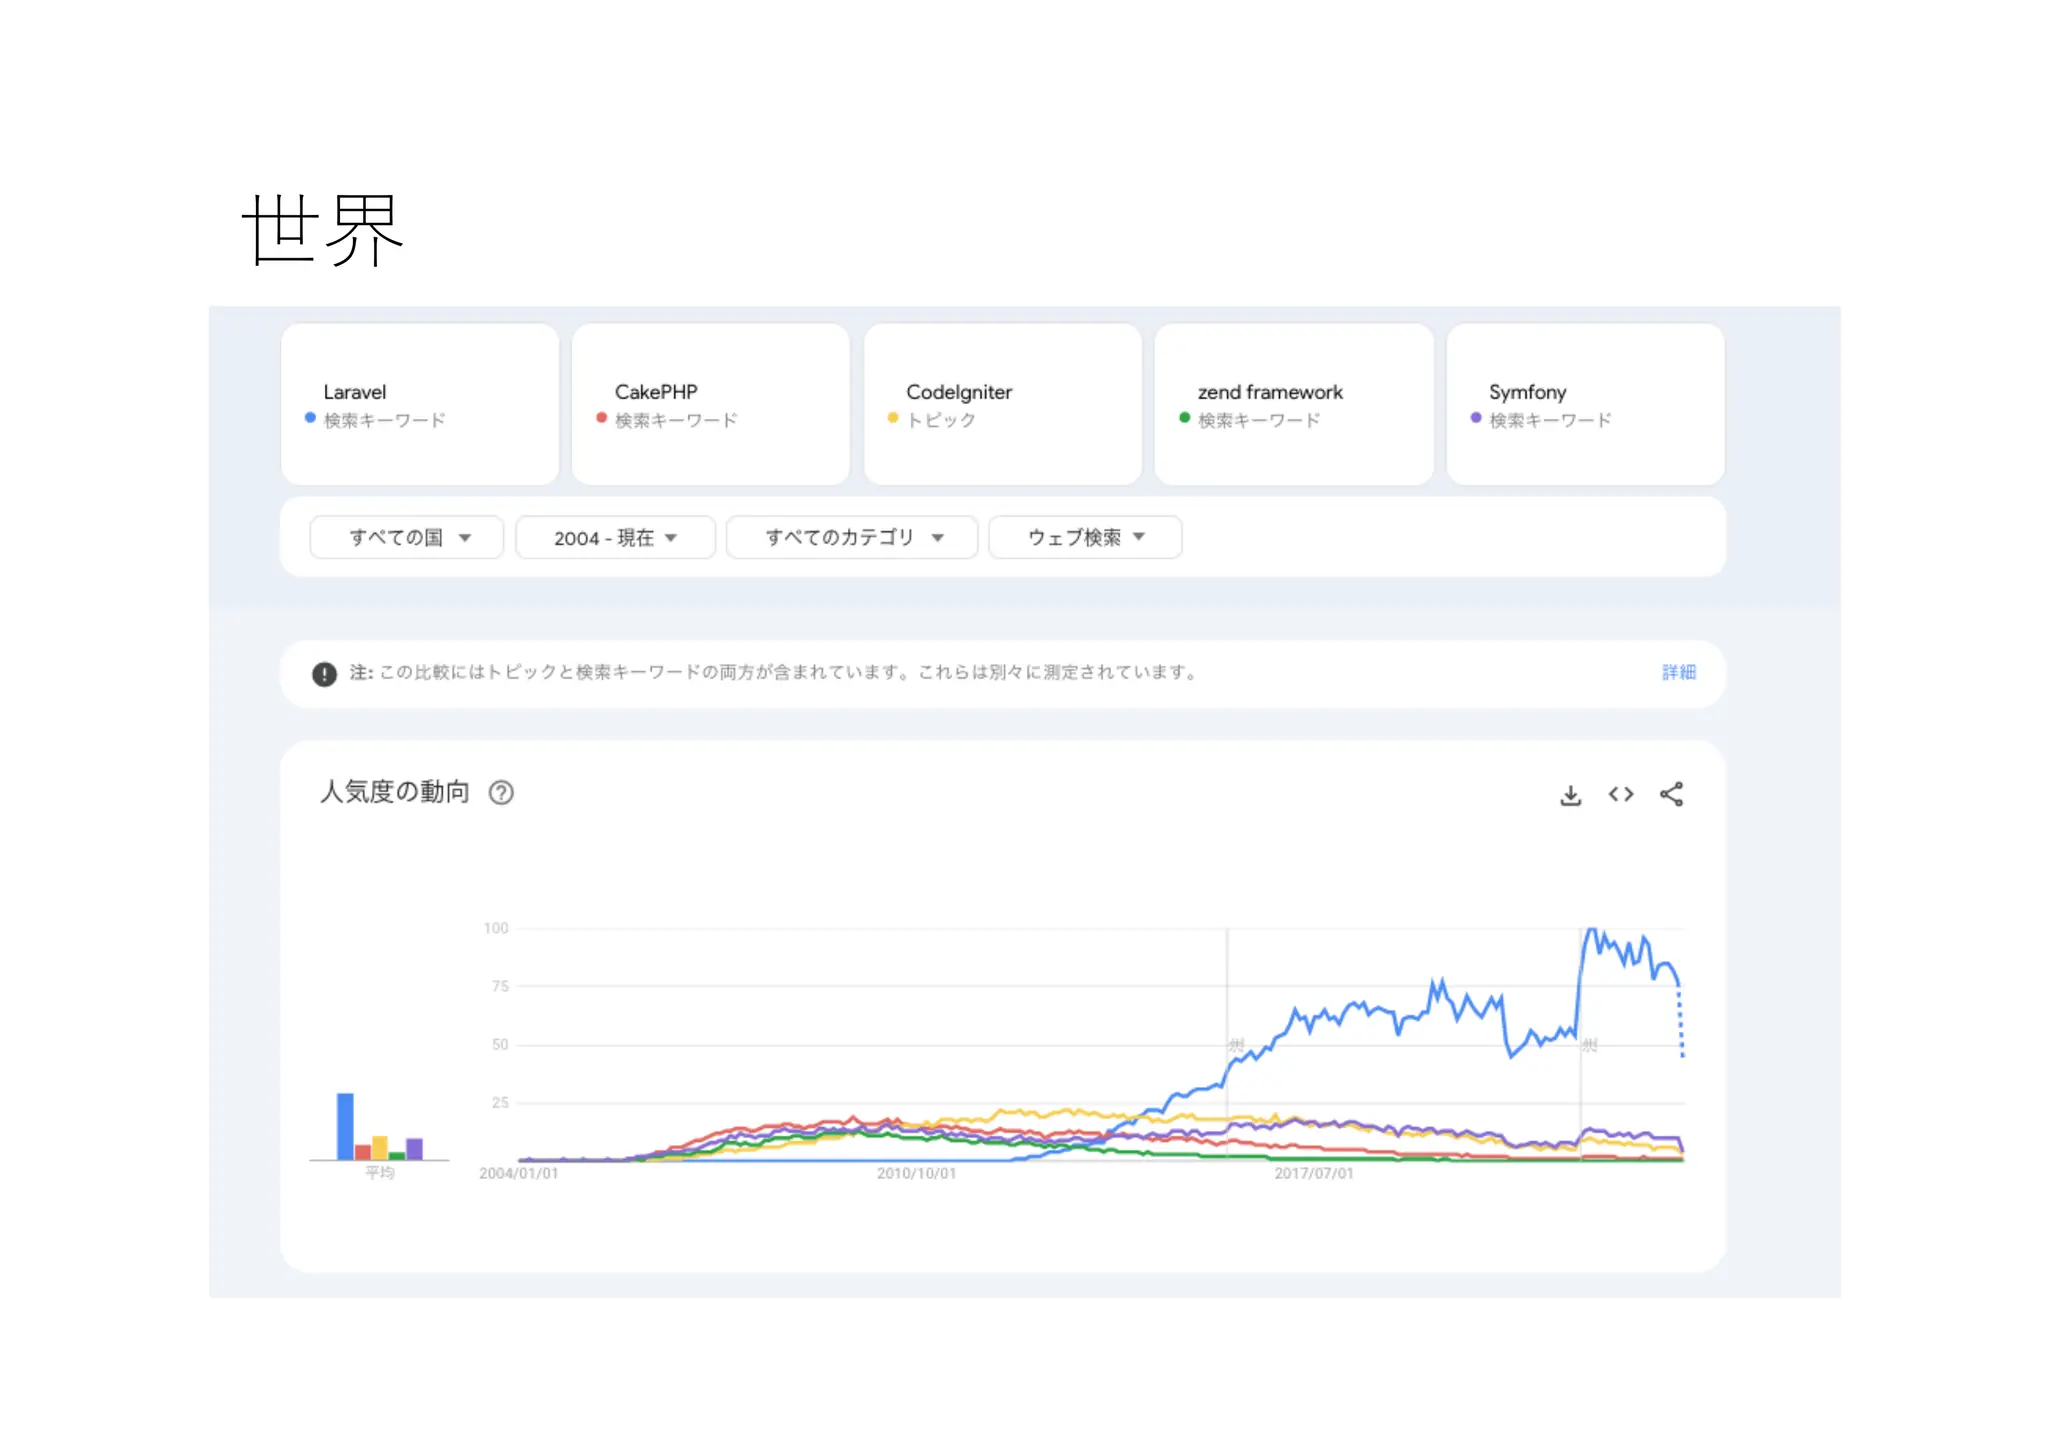Open the 2004 - 現在 time range dropdown
The width and height of the screenshot is (2048, 1447).
click(615, 537)
